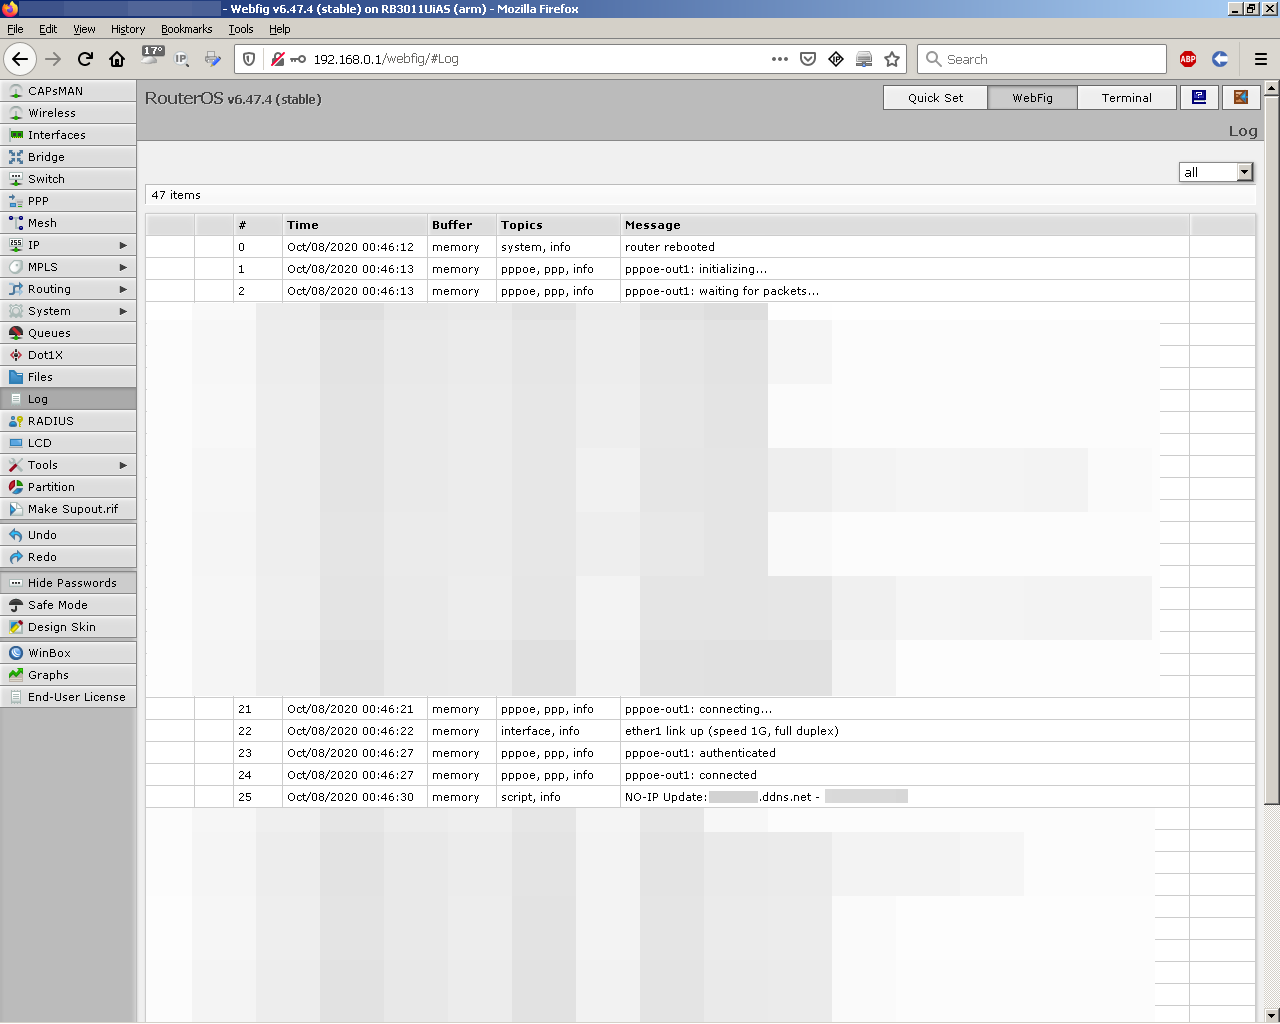Expand the sidebar Tools submenu arrow
Screen dimensions: 1280x1024
[x=123, y=465]
